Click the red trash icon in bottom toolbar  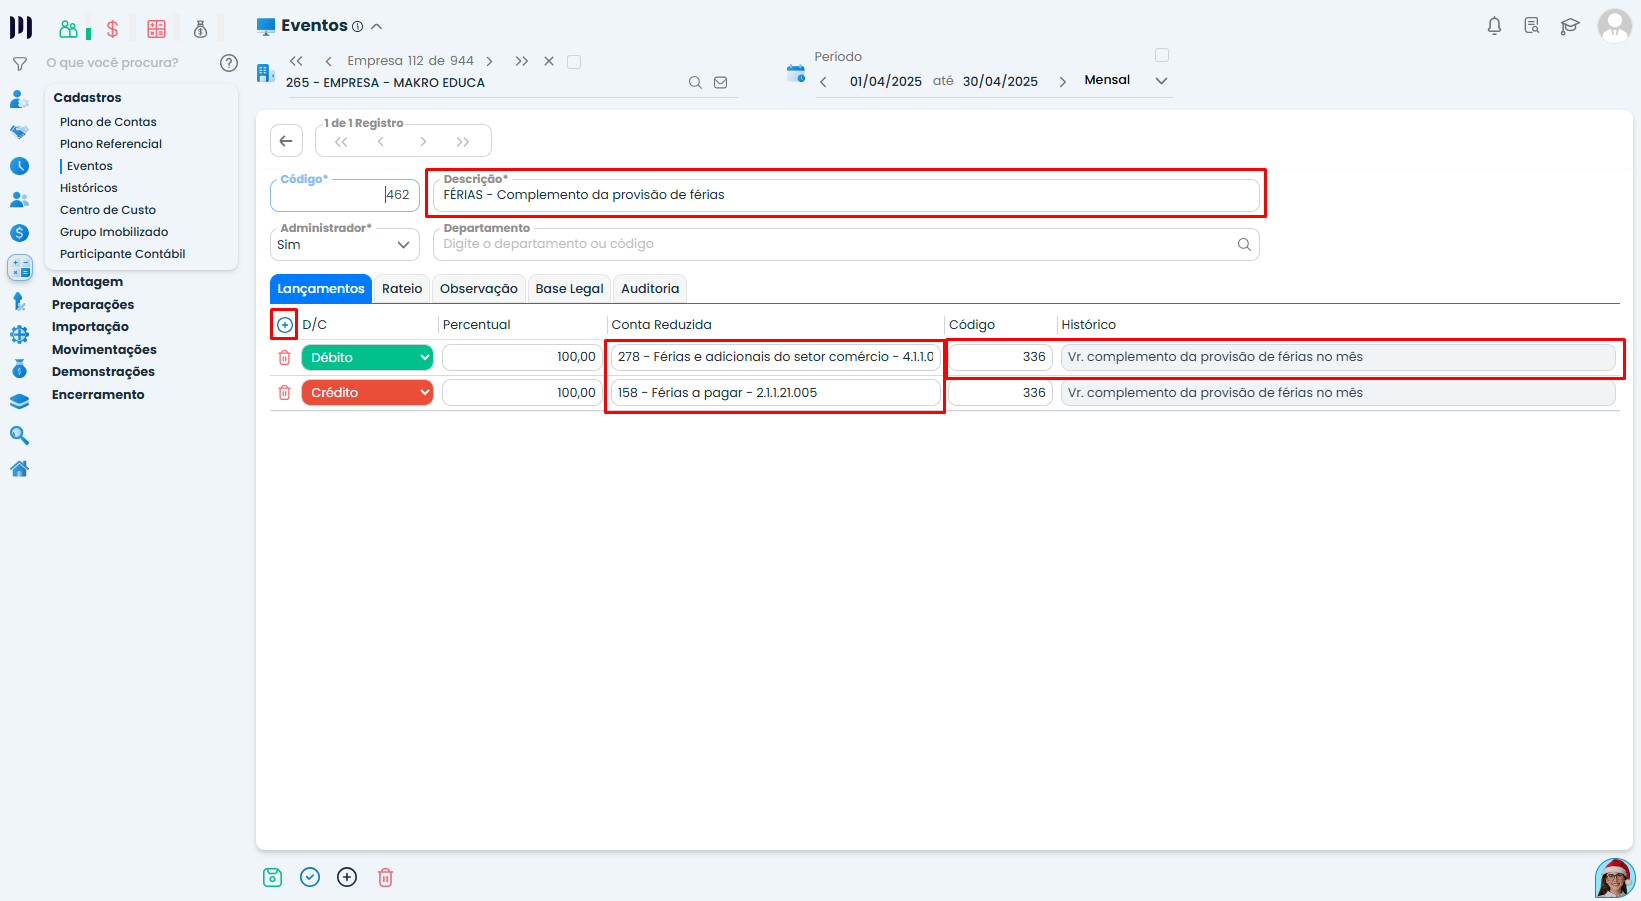click(385, 877)
